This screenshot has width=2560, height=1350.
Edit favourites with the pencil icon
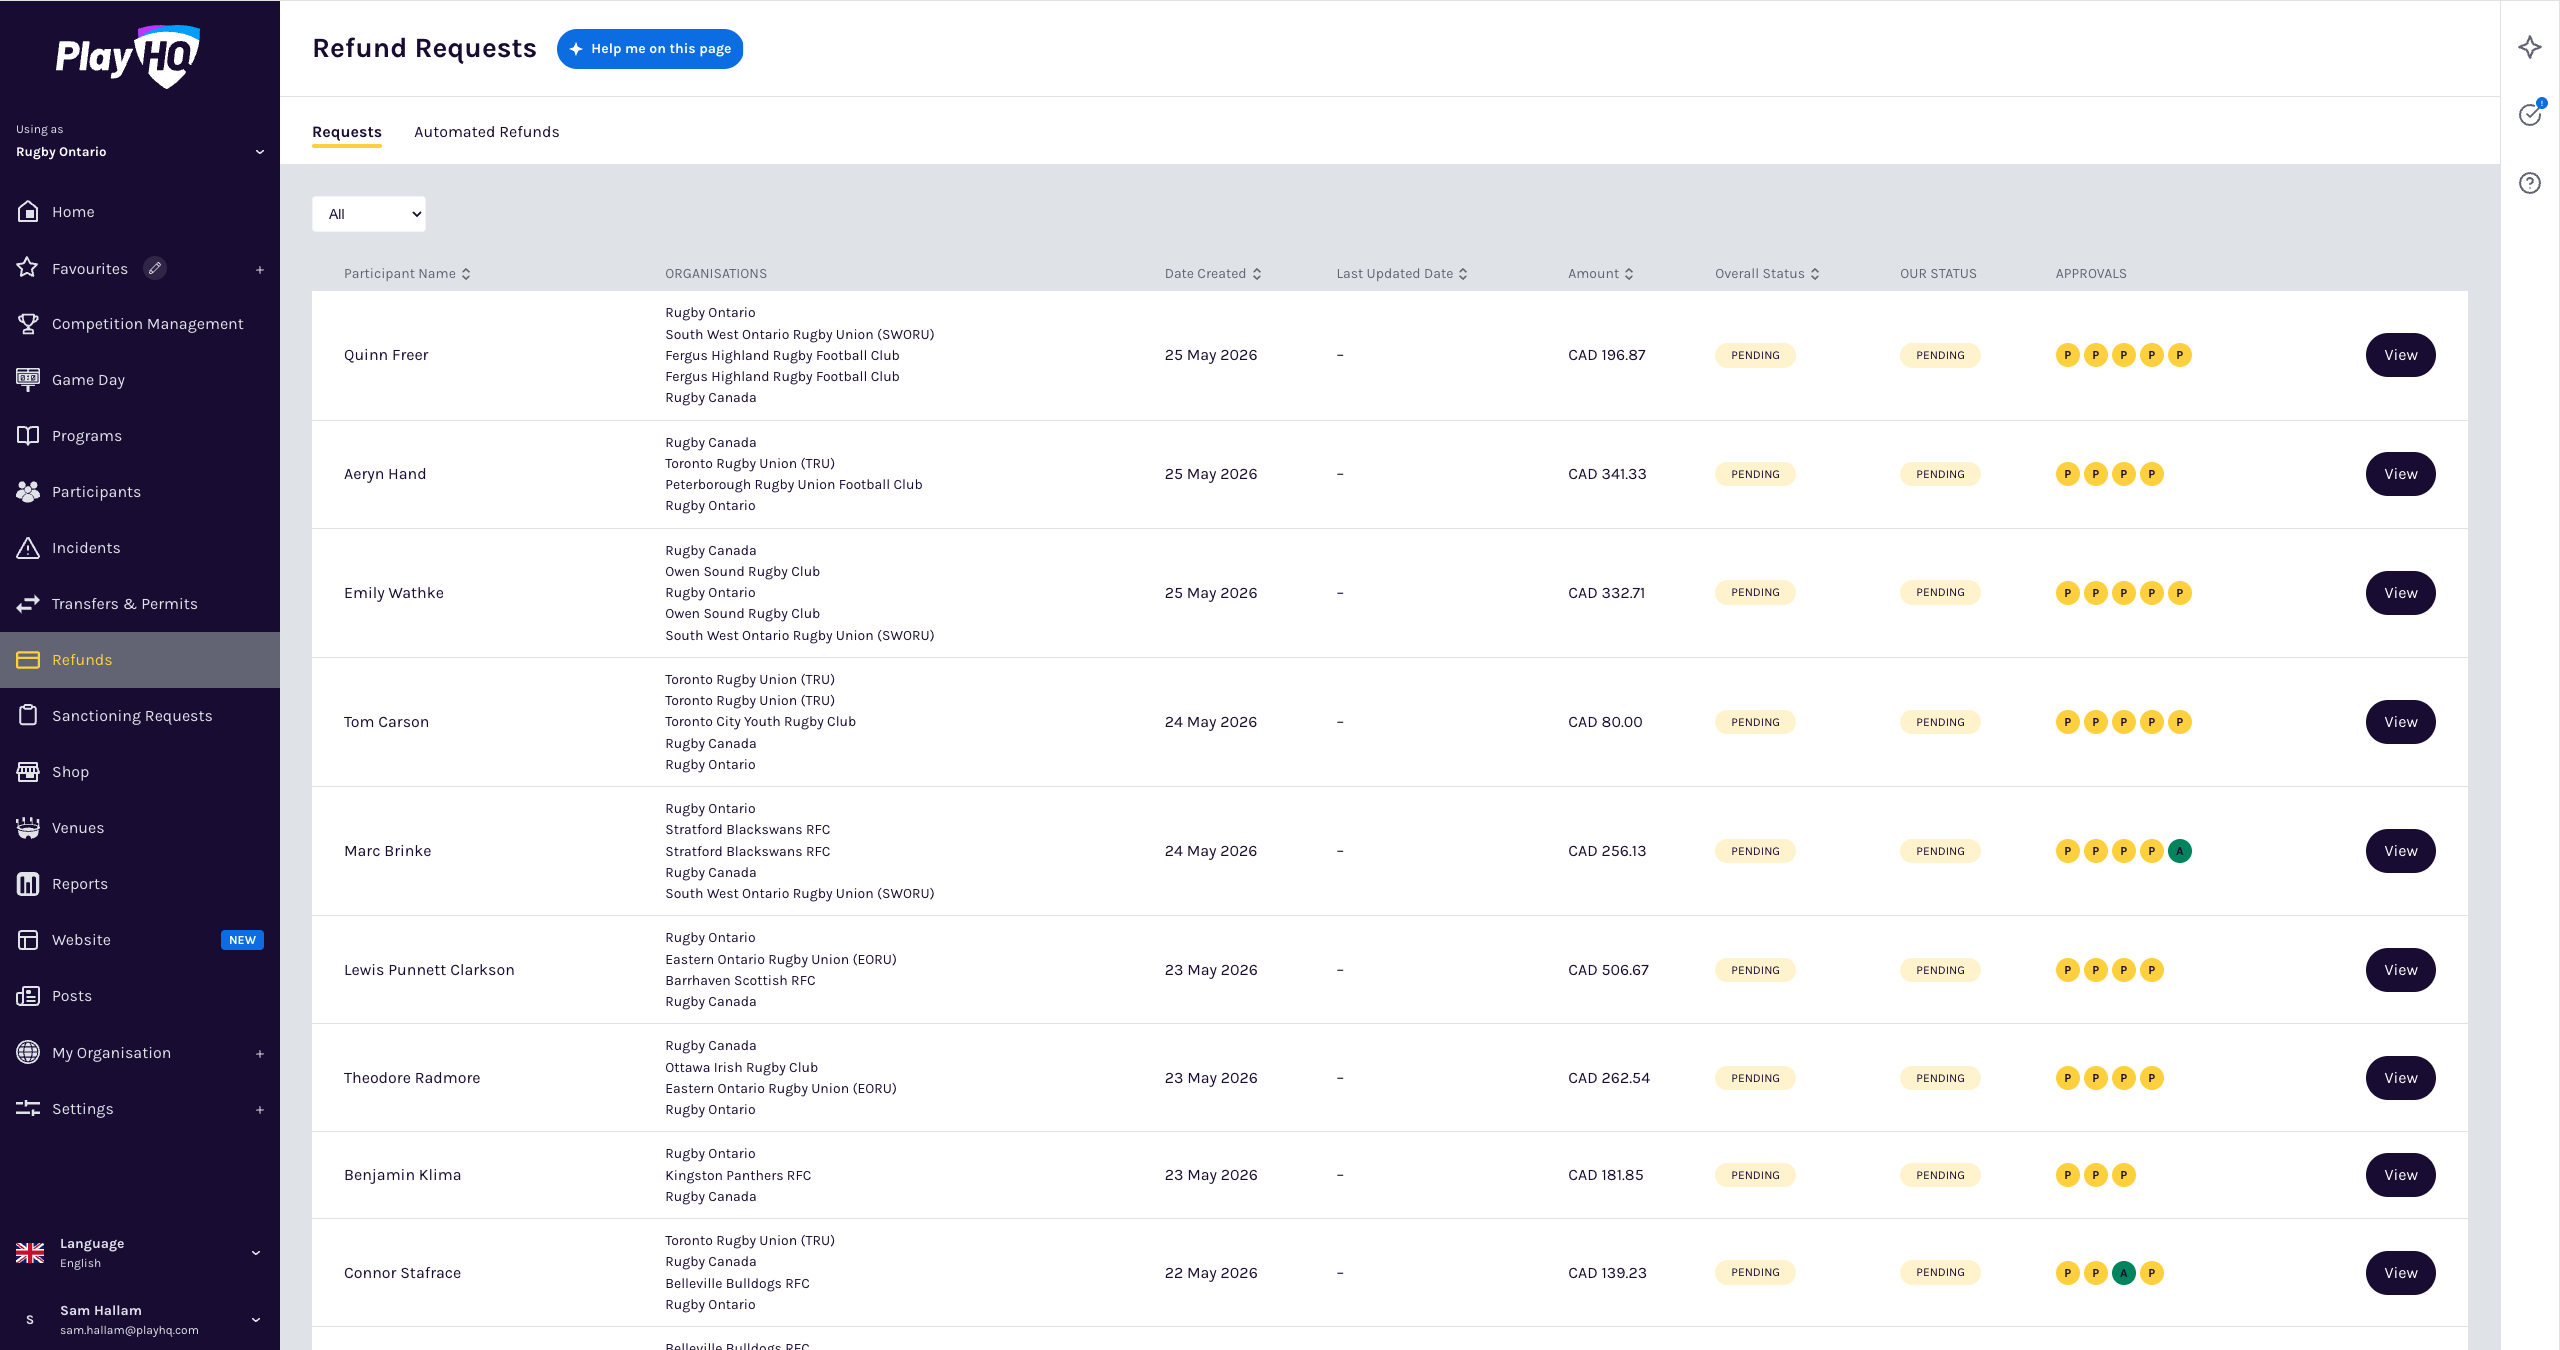pos(154,268)
